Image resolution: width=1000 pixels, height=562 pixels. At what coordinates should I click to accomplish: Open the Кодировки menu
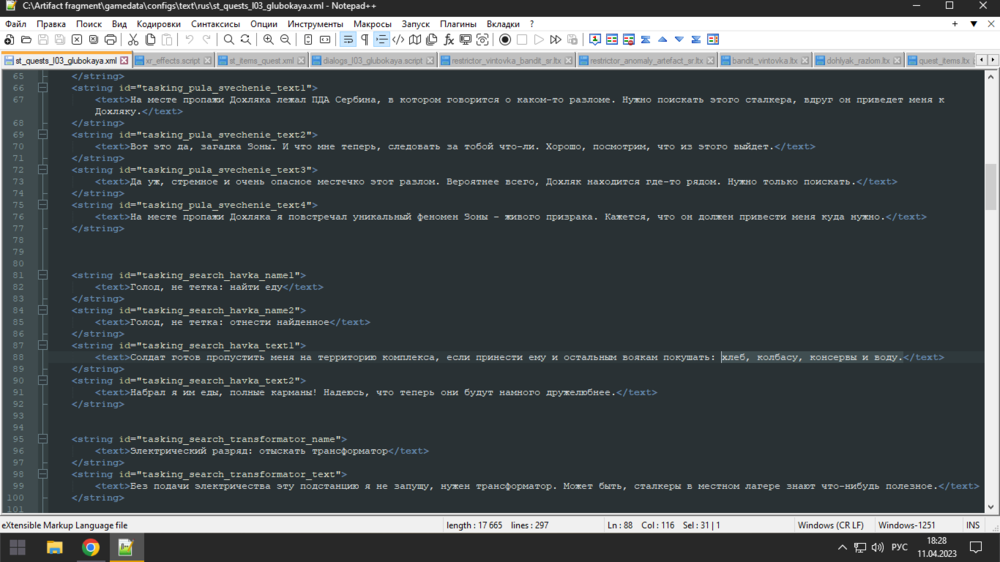pyautogui.click(x=159, y=24)
